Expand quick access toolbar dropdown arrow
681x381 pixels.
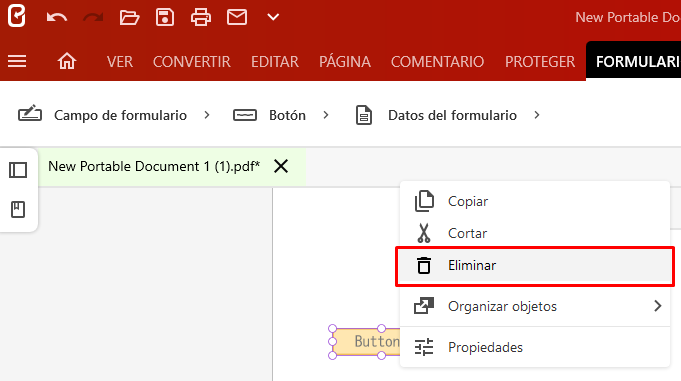click(273, 17)
